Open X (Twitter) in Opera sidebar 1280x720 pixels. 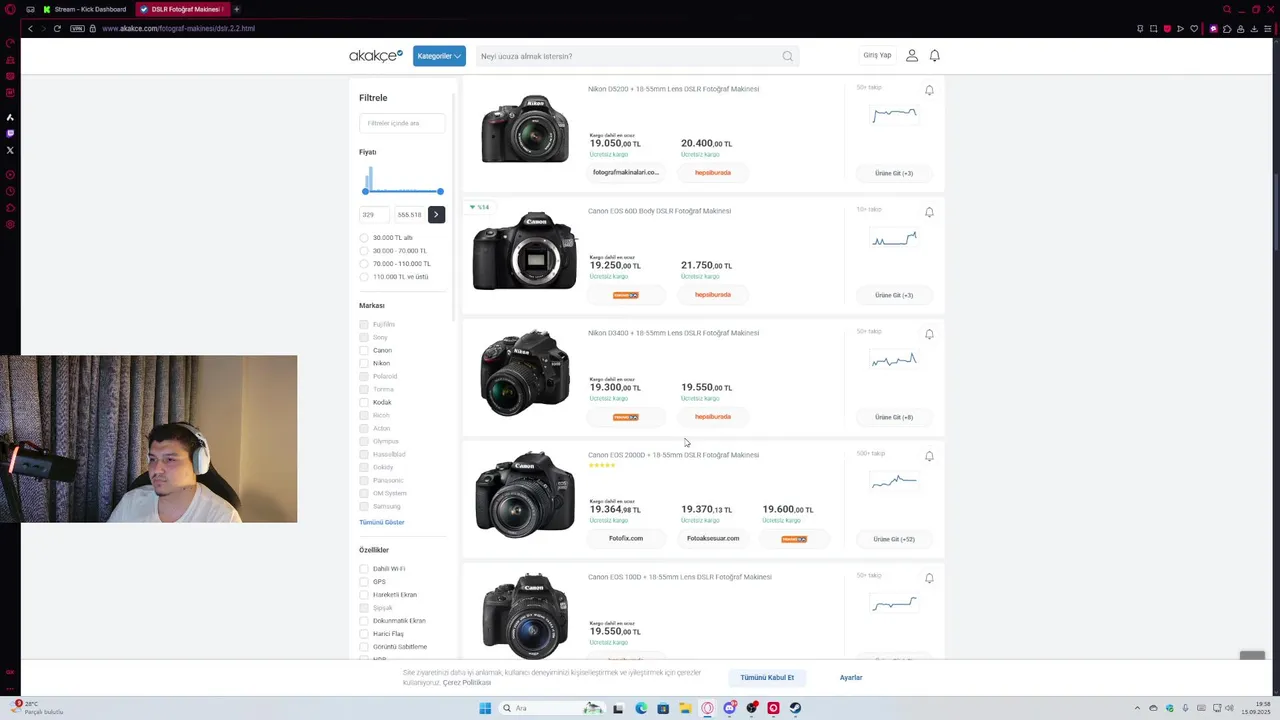pyautogui.click(x=10, y=150)
